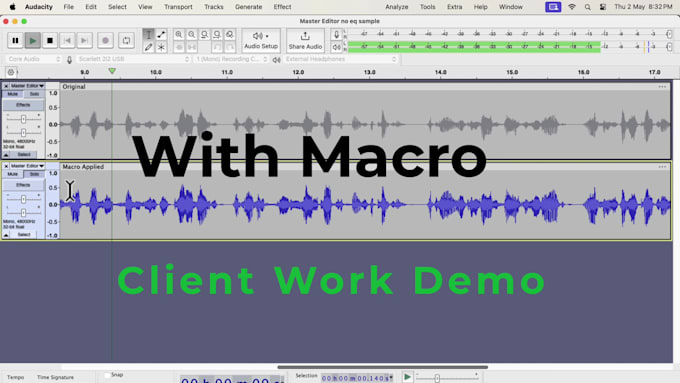Open the Original track's Master Editor menu
The image size is (680, 383).
coord(27,86)
